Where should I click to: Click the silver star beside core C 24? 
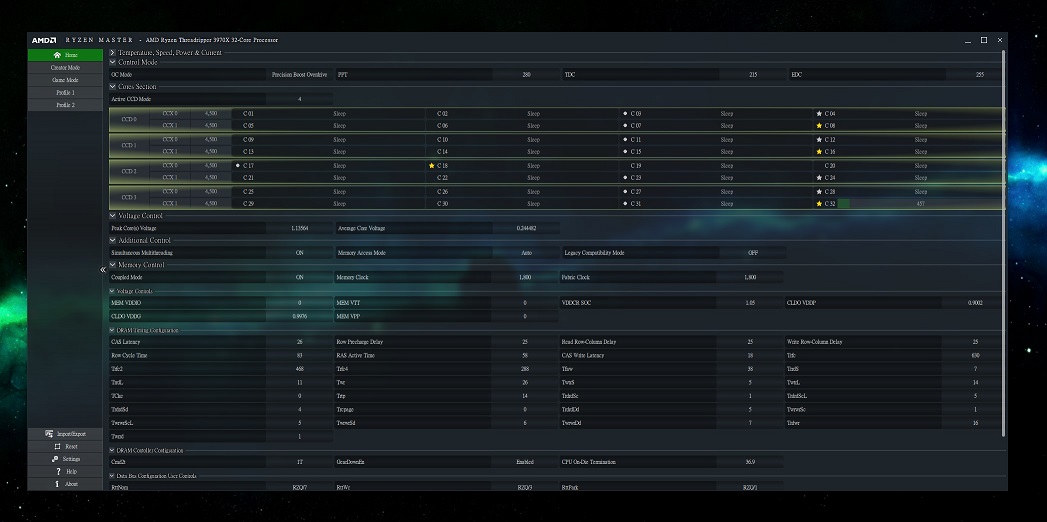819,178
